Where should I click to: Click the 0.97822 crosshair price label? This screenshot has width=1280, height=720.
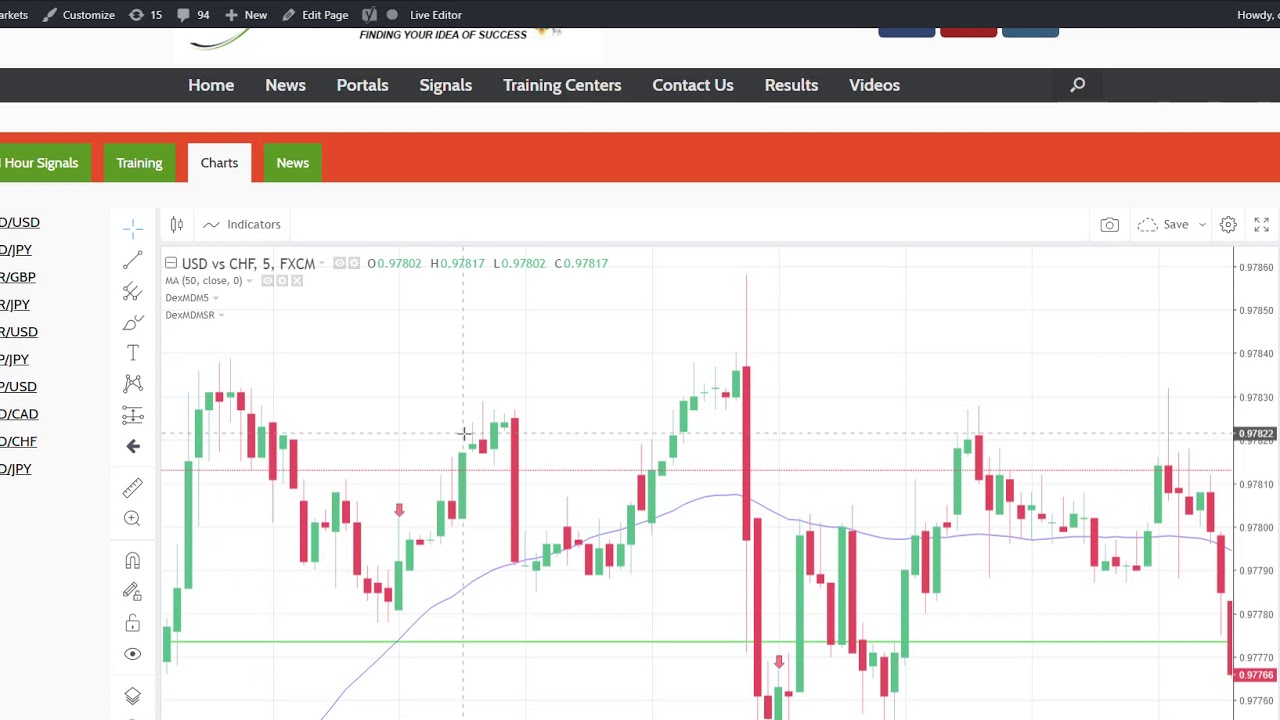point(1255,435)
